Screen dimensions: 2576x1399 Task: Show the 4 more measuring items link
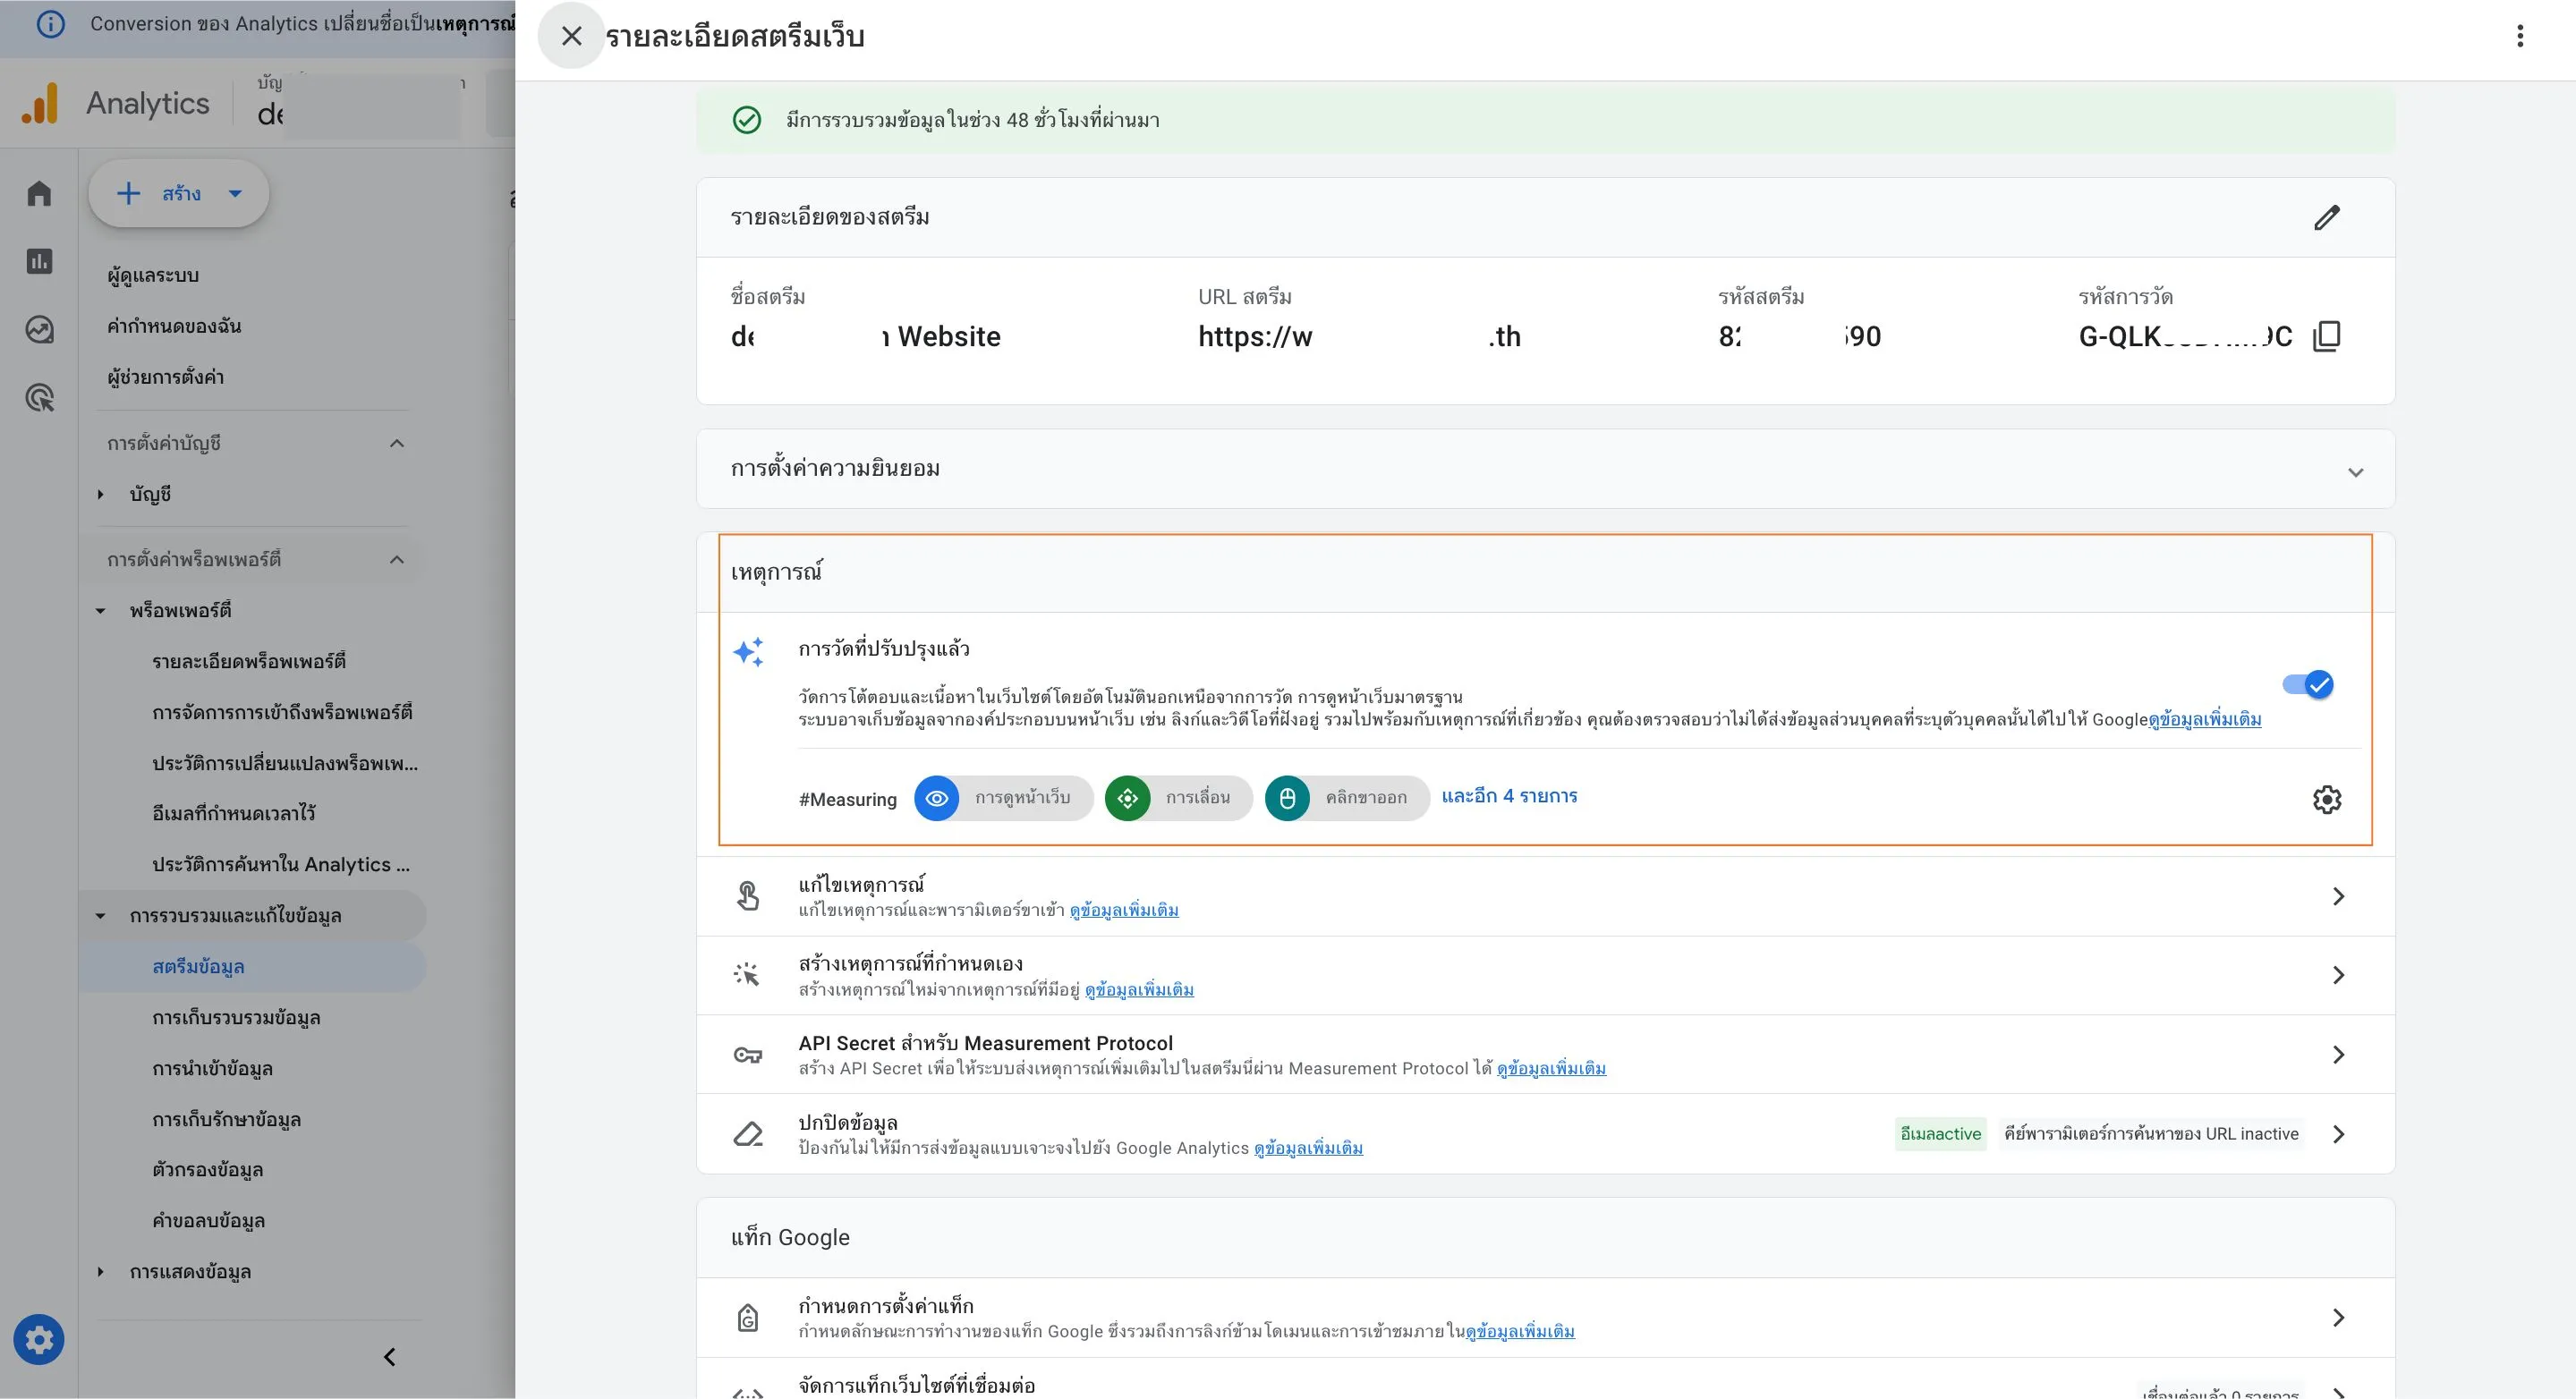point(1509,796)
